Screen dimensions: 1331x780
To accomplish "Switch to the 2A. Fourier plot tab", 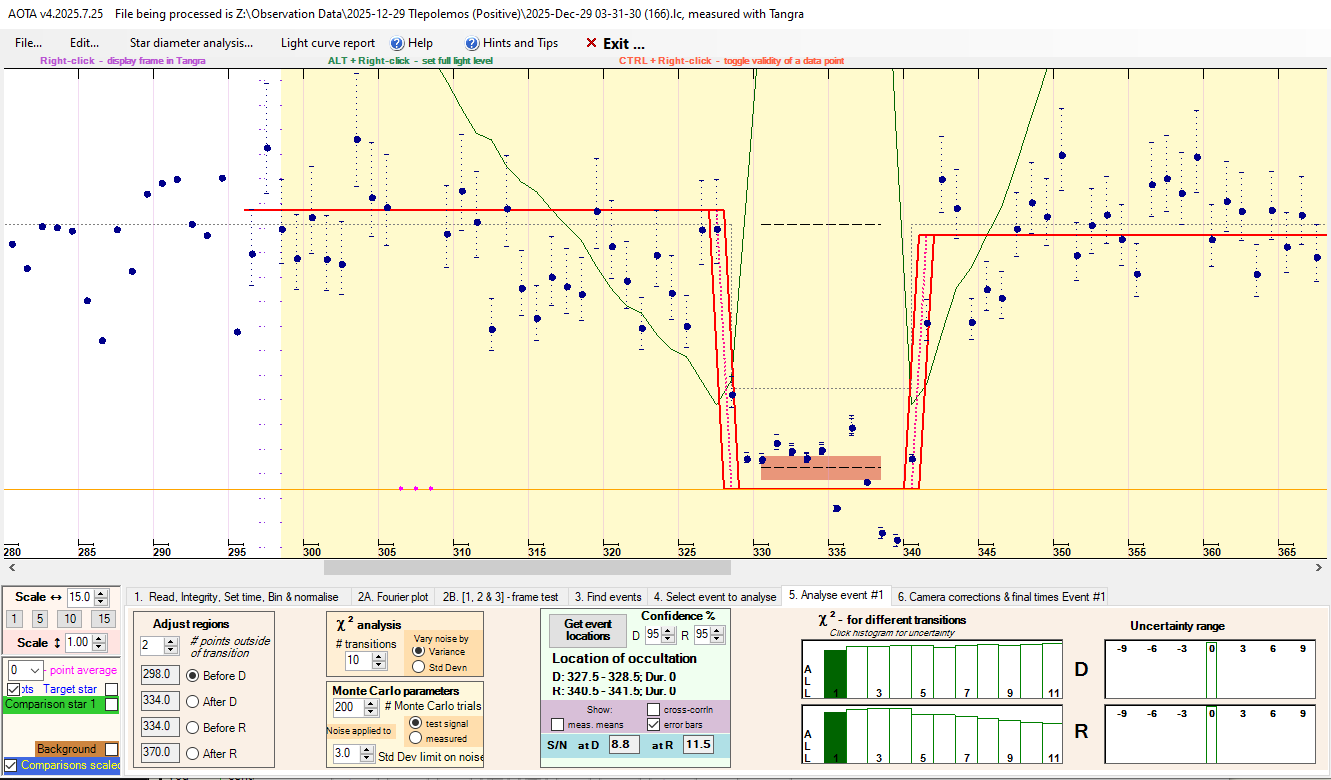I will point(393,597).
